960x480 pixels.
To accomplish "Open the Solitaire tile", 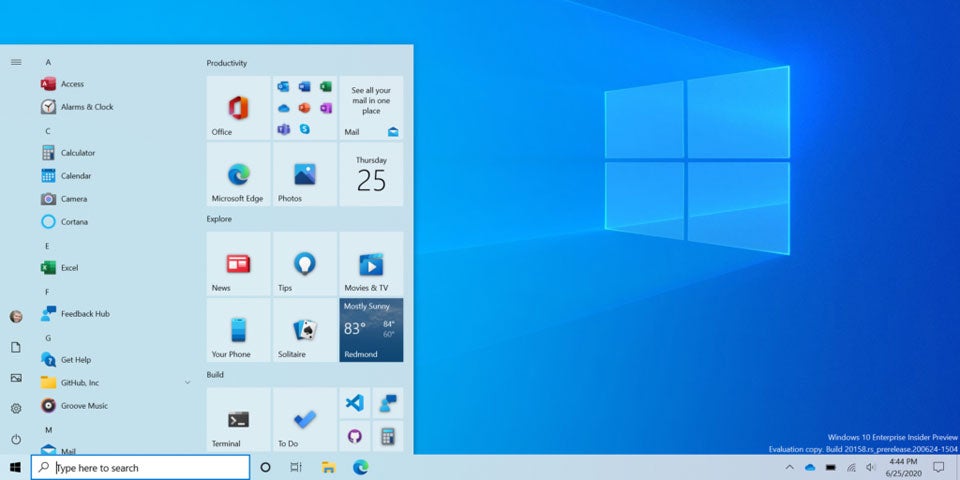I will pyautogui.click(x=304, y=330).
